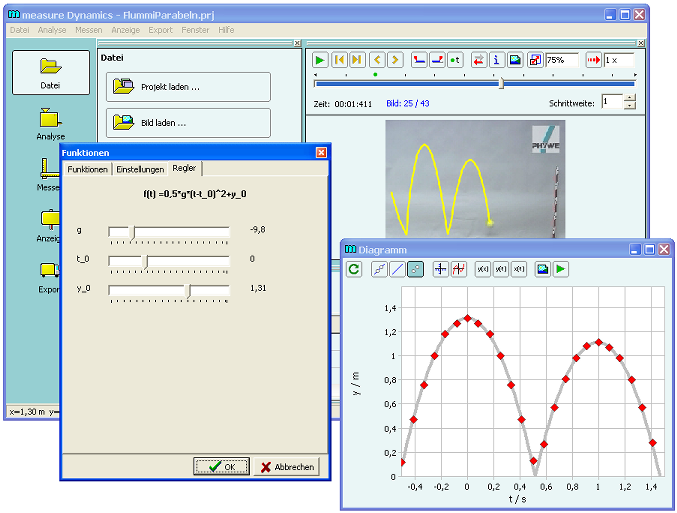Play from Diagramm toolbar
Image resolution: width=677 pixels, height=513 pixels.
click(560, 269)
